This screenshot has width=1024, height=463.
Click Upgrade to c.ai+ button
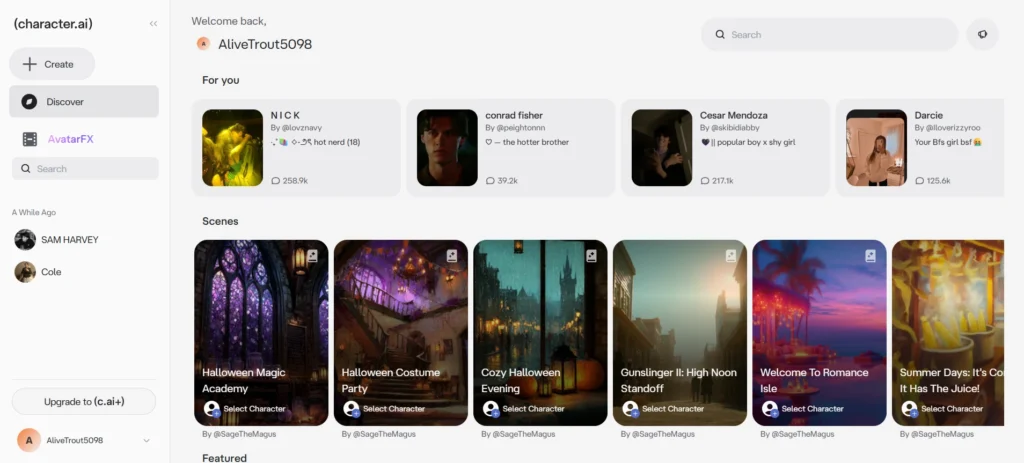tap(84, 401)
